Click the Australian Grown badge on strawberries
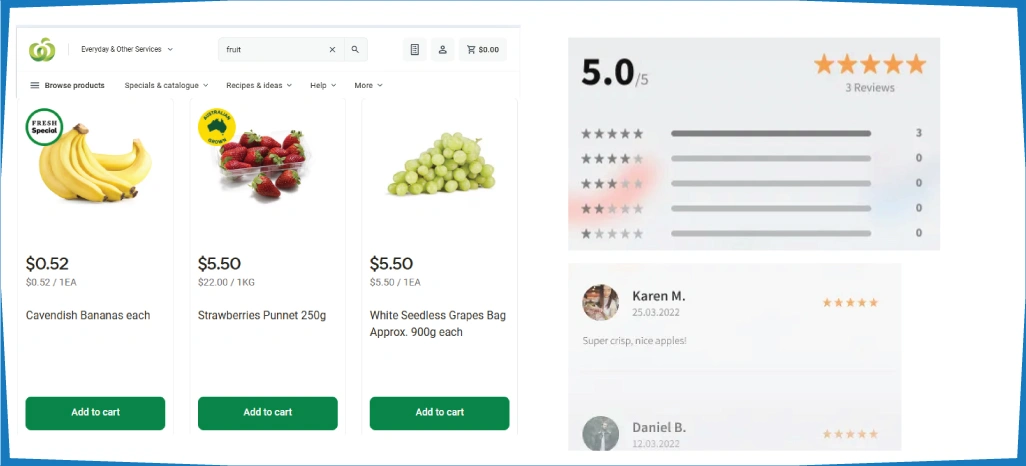Viewport: 1026px width, 466px height. tap(217, 127)
